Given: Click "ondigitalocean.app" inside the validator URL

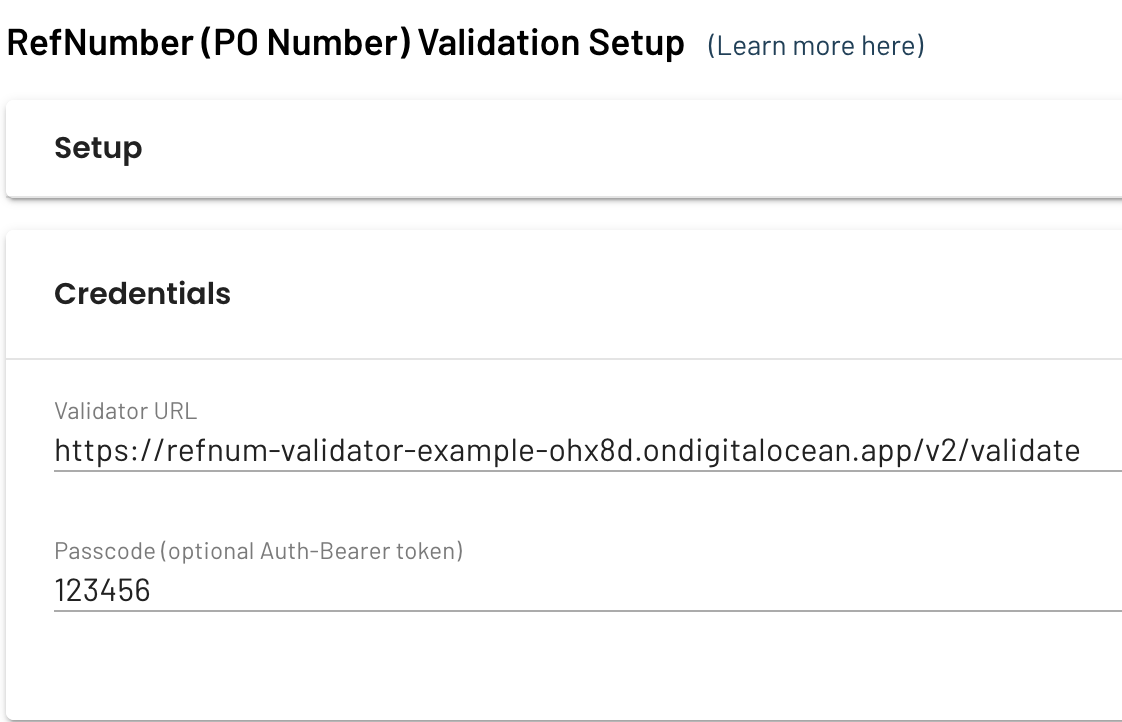Looking at the screenshot, I should [x=765, y=451].
